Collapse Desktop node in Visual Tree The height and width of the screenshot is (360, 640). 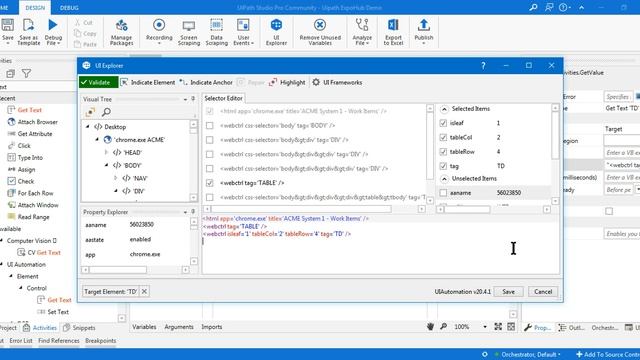pyautogui.click(x=87, y=127)
